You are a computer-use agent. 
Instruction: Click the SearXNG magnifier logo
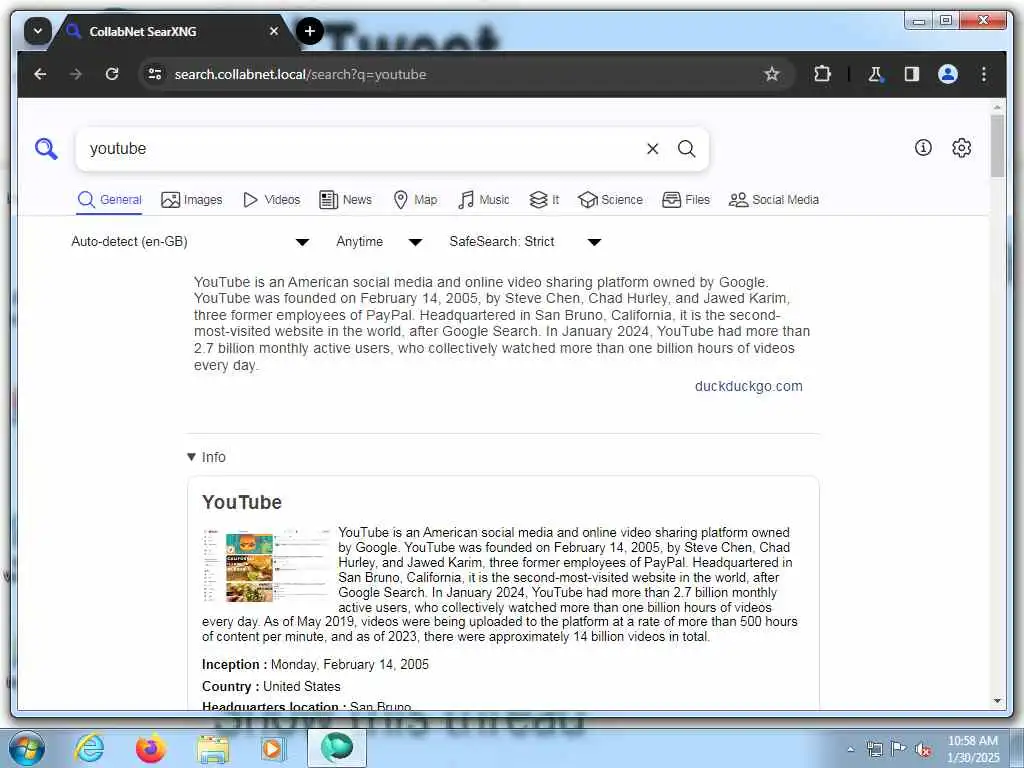46,149
